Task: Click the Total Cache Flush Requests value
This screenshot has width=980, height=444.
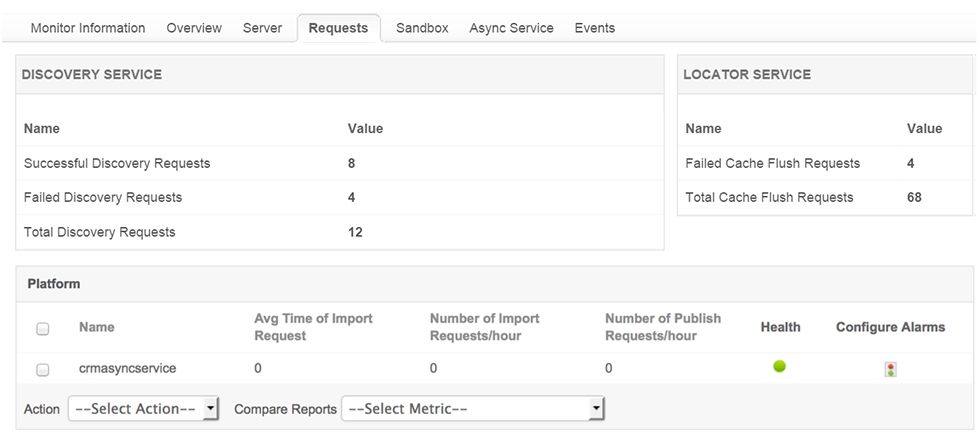Action: pos(914,197)
